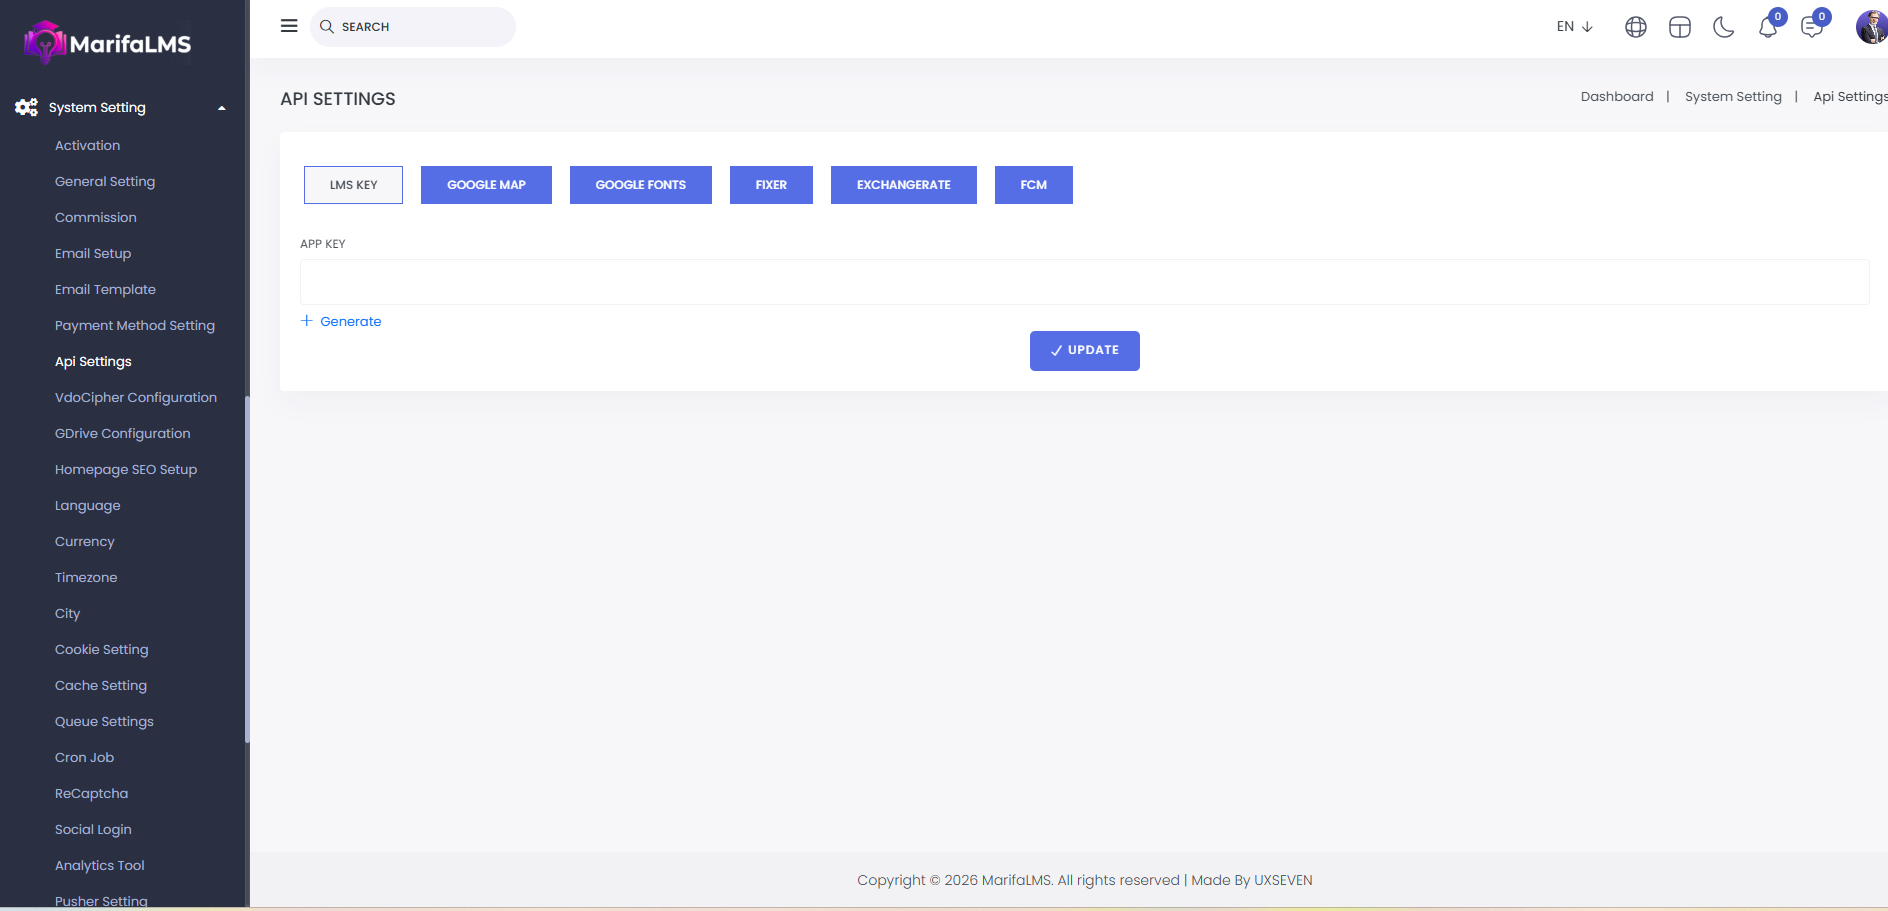
Task: Click the hamburger menu icon
Action: [289, 26]
